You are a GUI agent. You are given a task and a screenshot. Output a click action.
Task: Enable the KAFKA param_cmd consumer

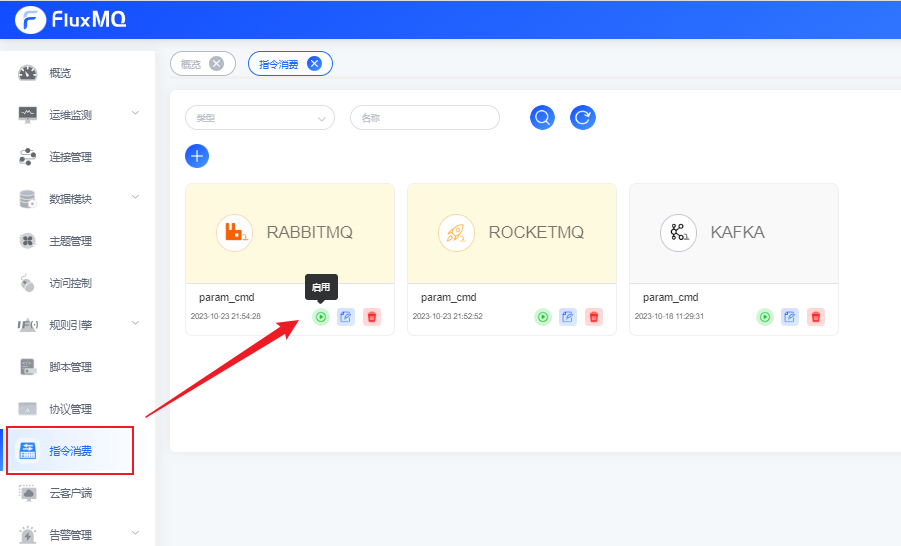pyautogui.click(x=765, y=317)
